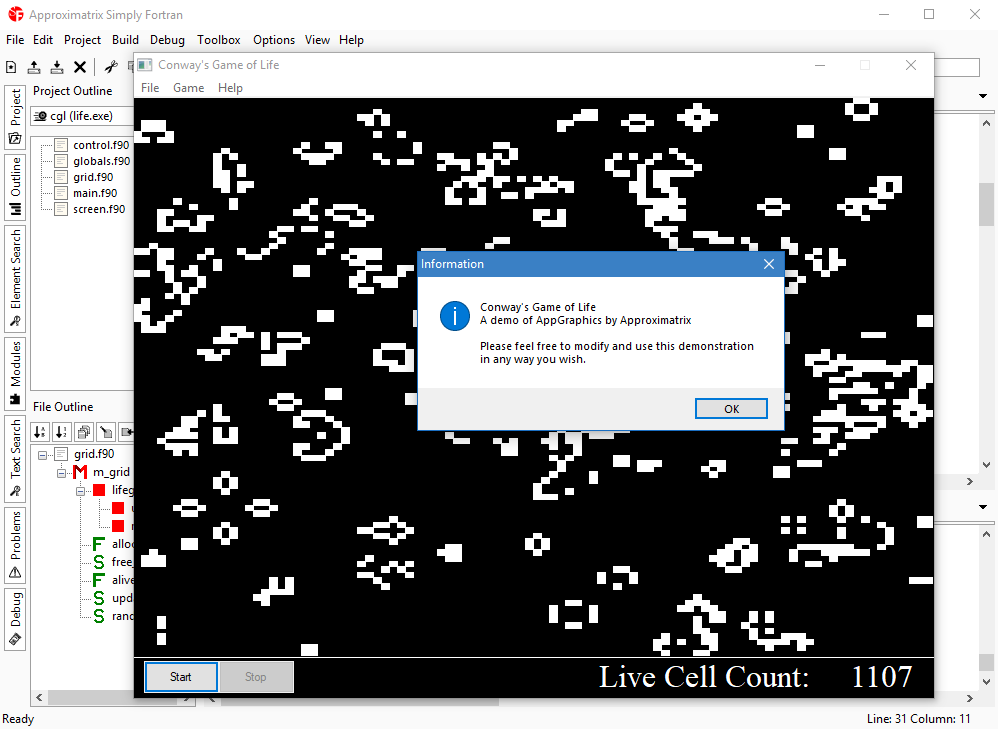Click the black X close-file toolbar icon

(80, 67)
